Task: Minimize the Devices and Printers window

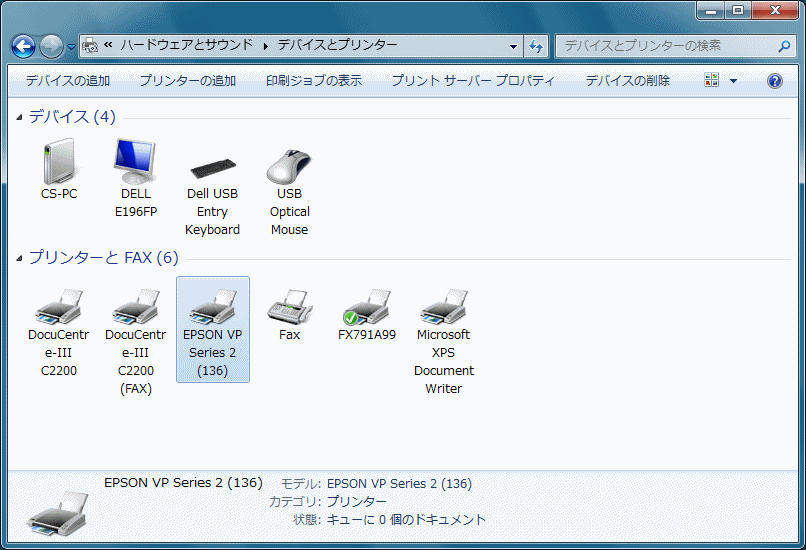Action: point(711,10)
